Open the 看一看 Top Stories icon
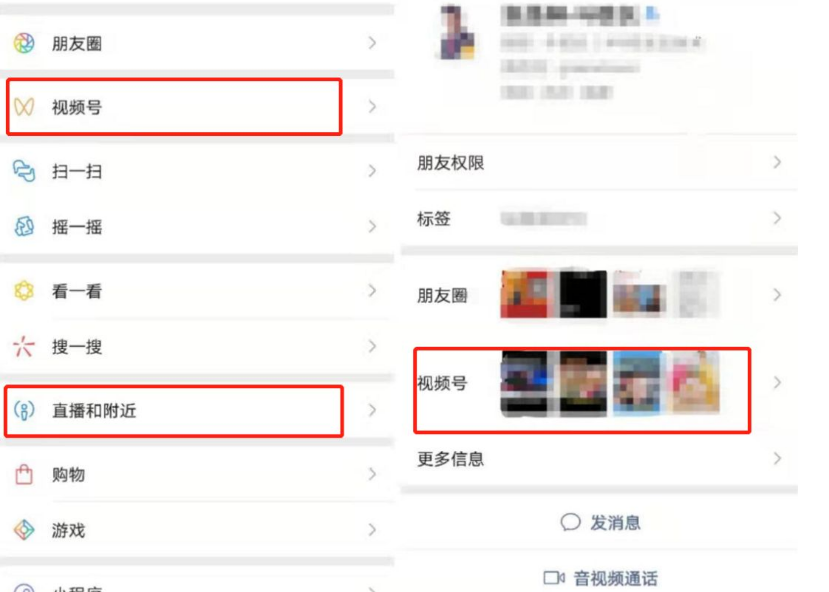829x592 pixels. pyautogui.click(x=24, y=291)
